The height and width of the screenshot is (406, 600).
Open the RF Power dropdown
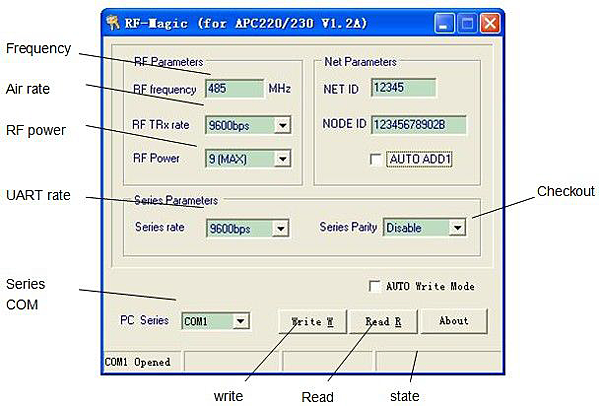pyautogui.click(x=283, y=158)
